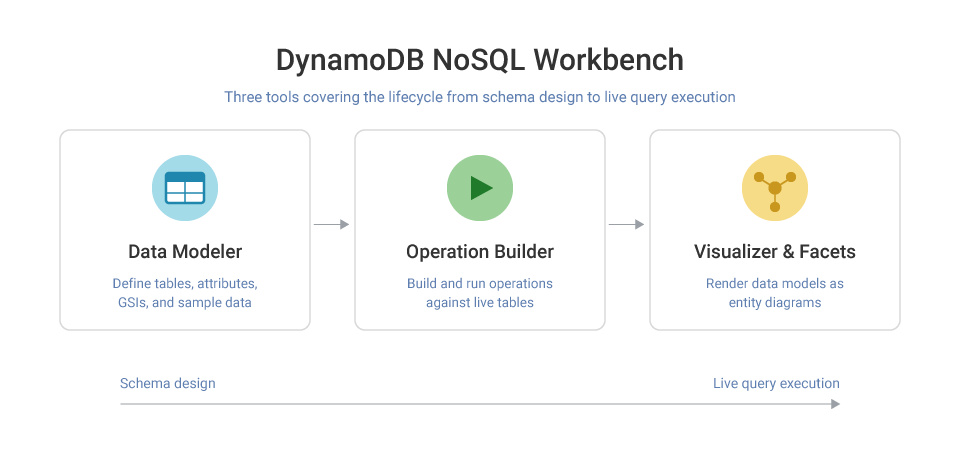Click the subtitle about three tools covering lifecycle
960x450 pixels.
[x=480, y=97]
